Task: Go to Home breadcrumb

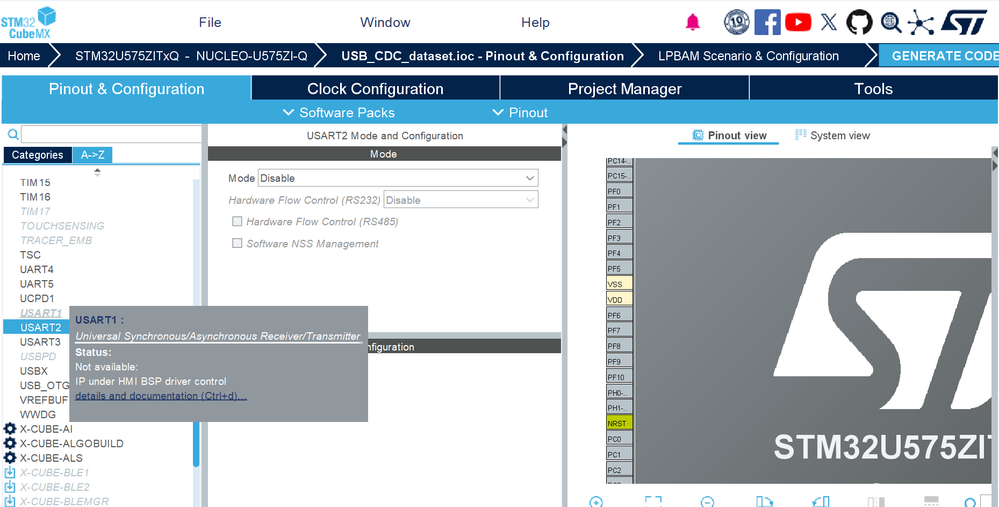Action: coord(24,55)
